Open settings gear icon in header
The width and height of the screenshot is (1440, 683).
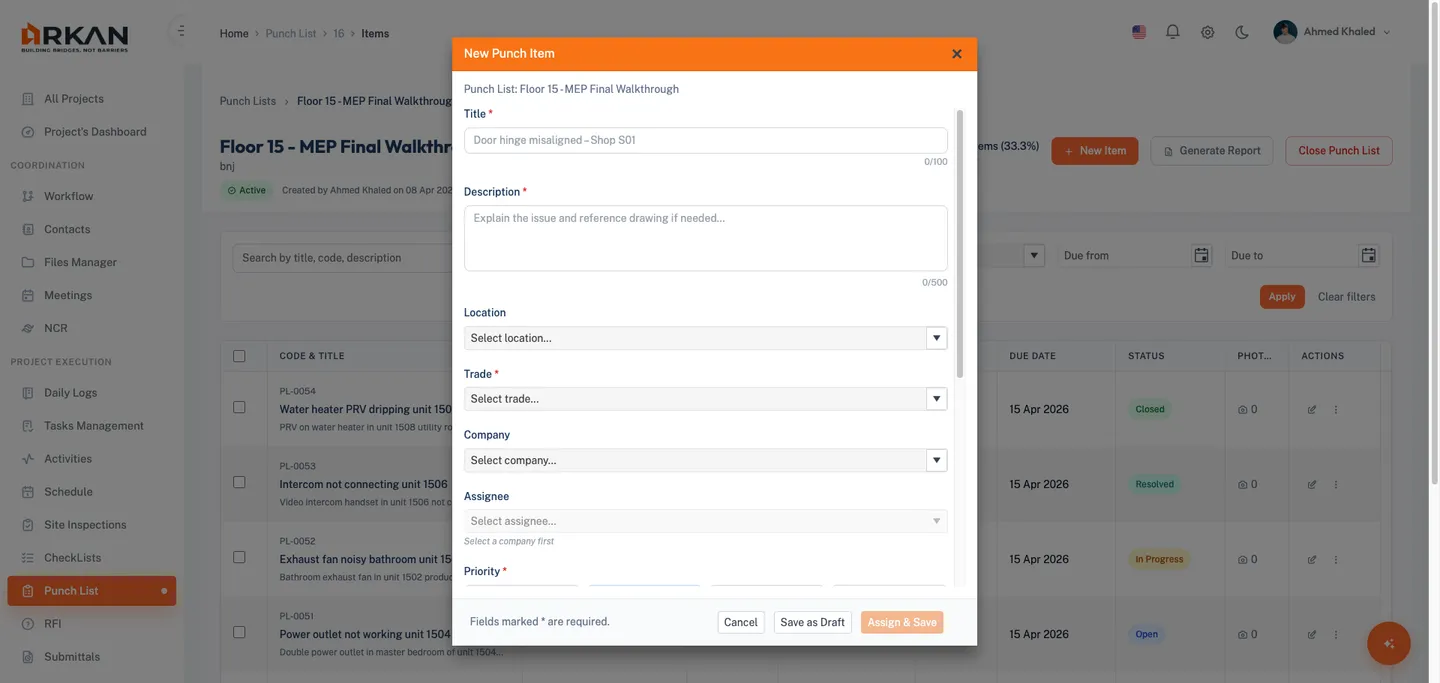[1207, 32]
